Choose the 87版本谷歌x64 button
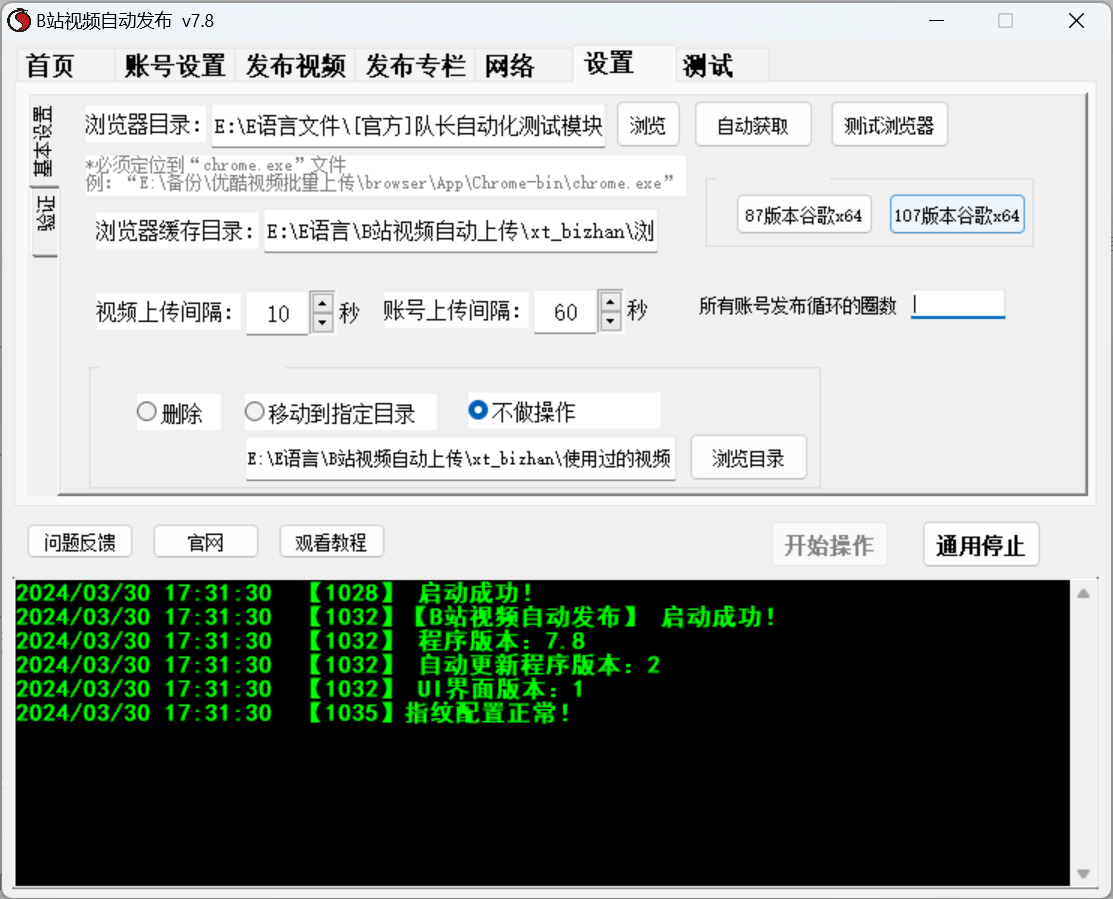 pos(803,214)
